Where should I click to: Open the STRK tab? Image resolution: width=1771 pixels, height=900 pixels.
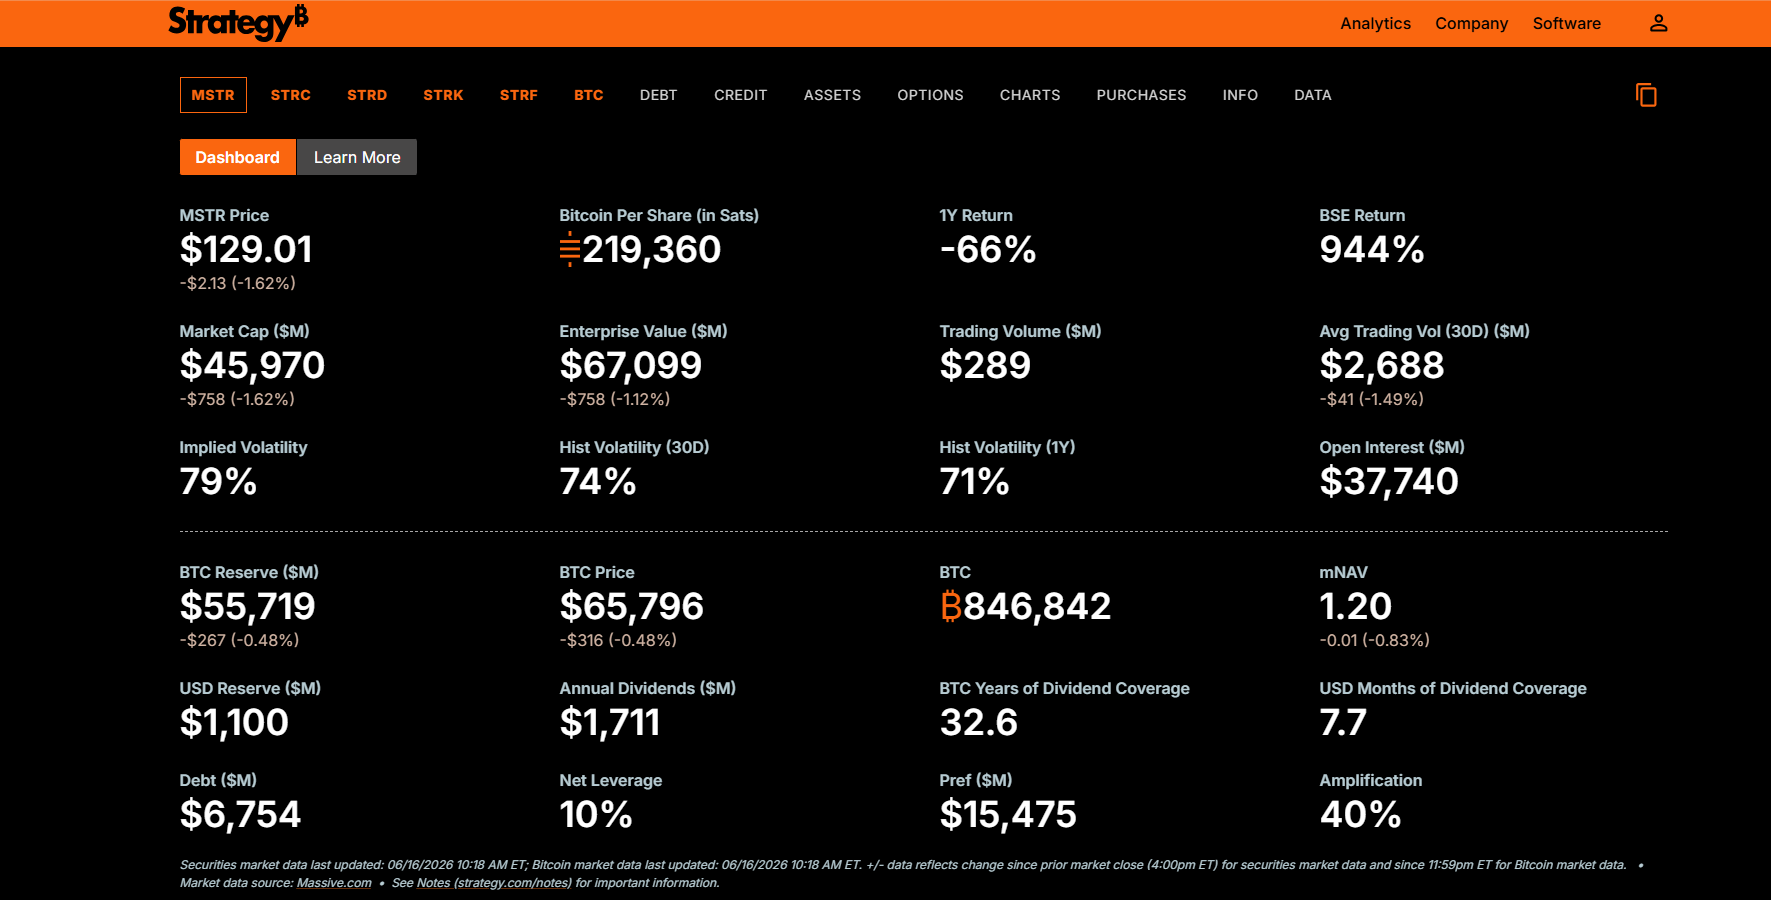coord(443,95)
